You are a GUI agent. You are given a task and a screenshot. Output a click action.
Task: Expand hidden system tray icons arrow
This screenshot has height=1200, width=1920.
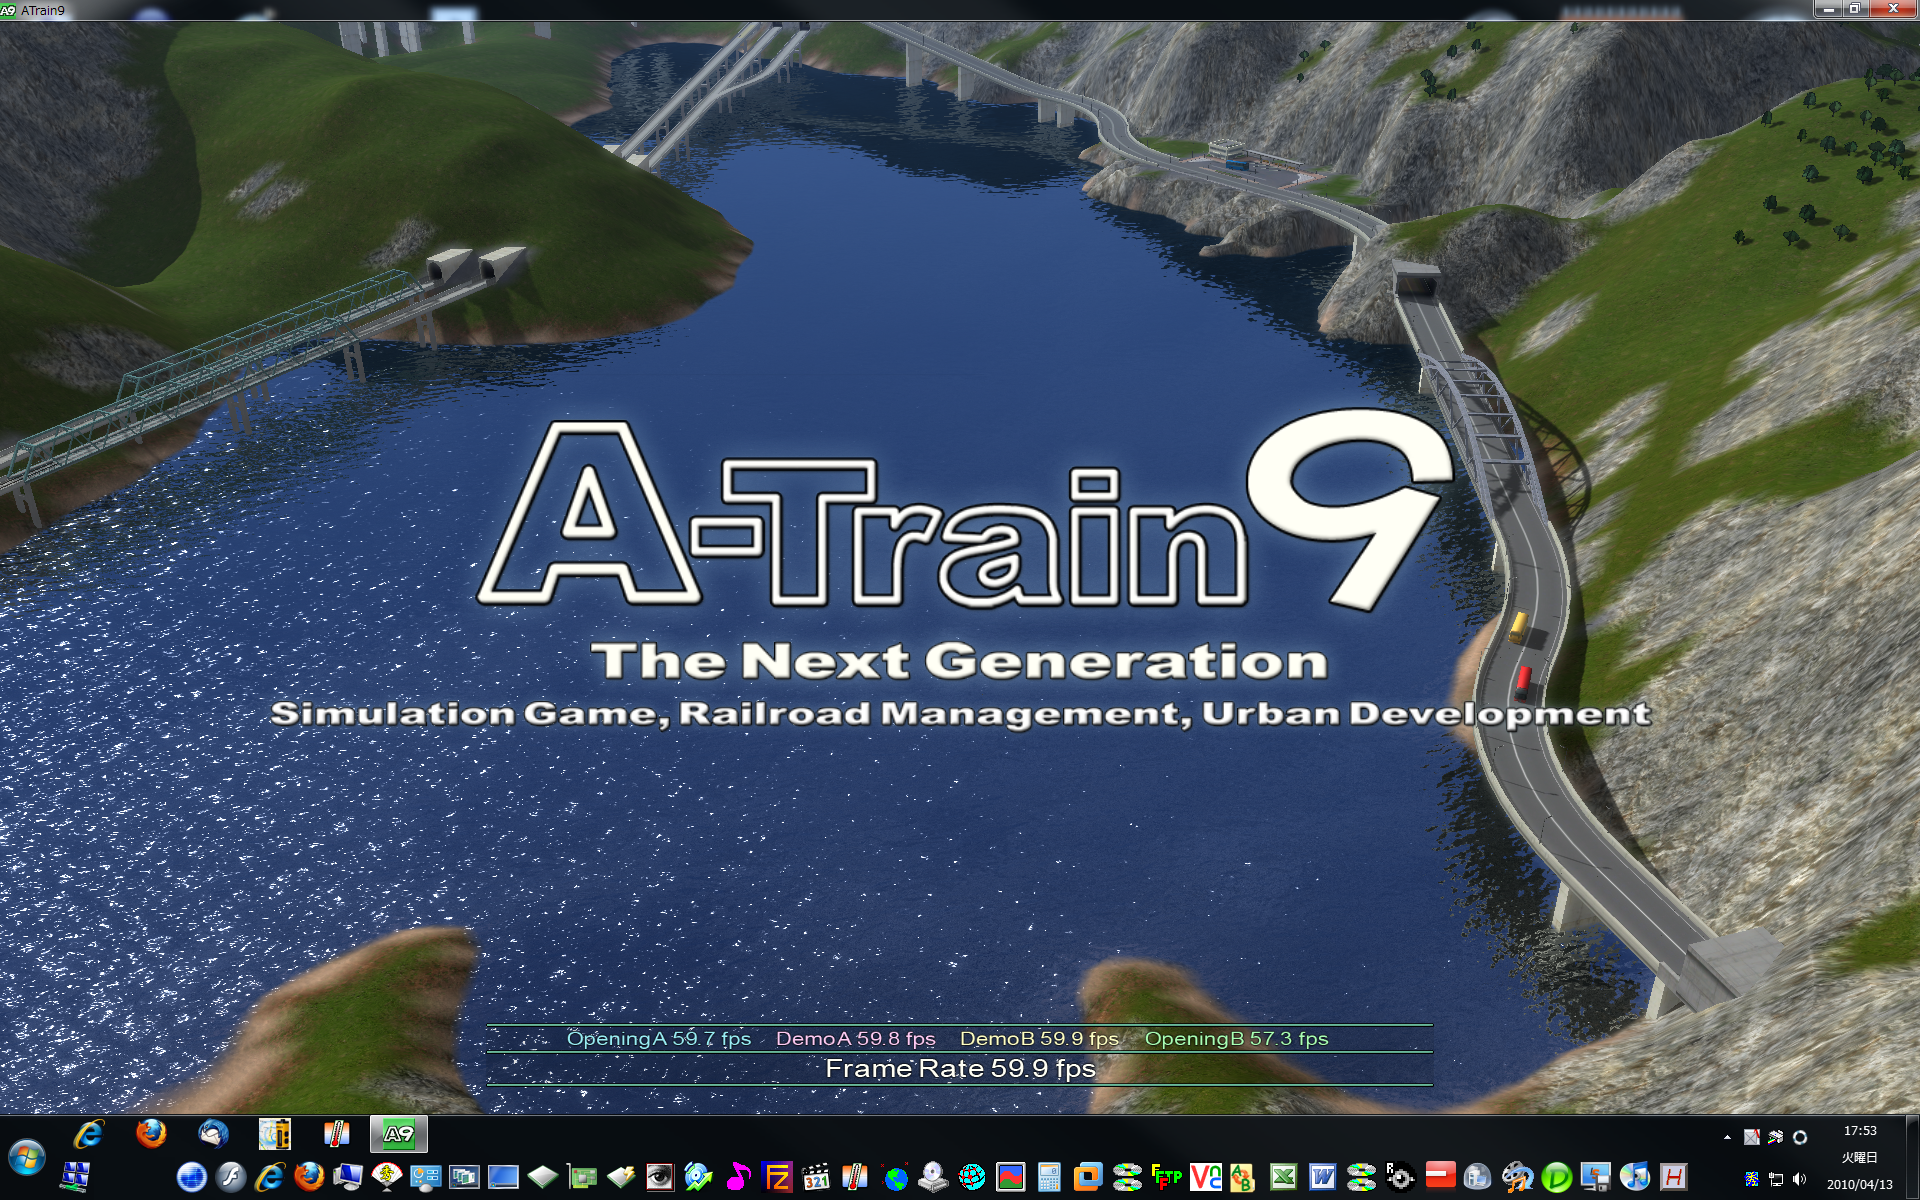(x=1727, y=1137)
